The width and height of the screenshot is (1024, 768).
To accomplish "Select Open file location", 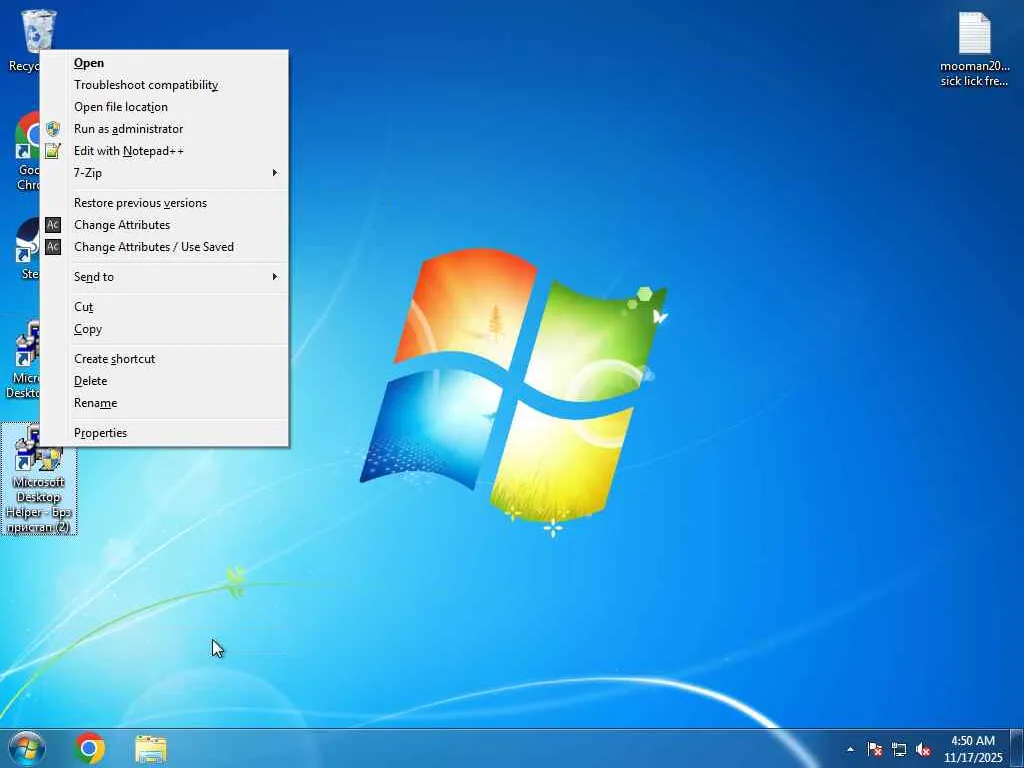I will [164, 106].
